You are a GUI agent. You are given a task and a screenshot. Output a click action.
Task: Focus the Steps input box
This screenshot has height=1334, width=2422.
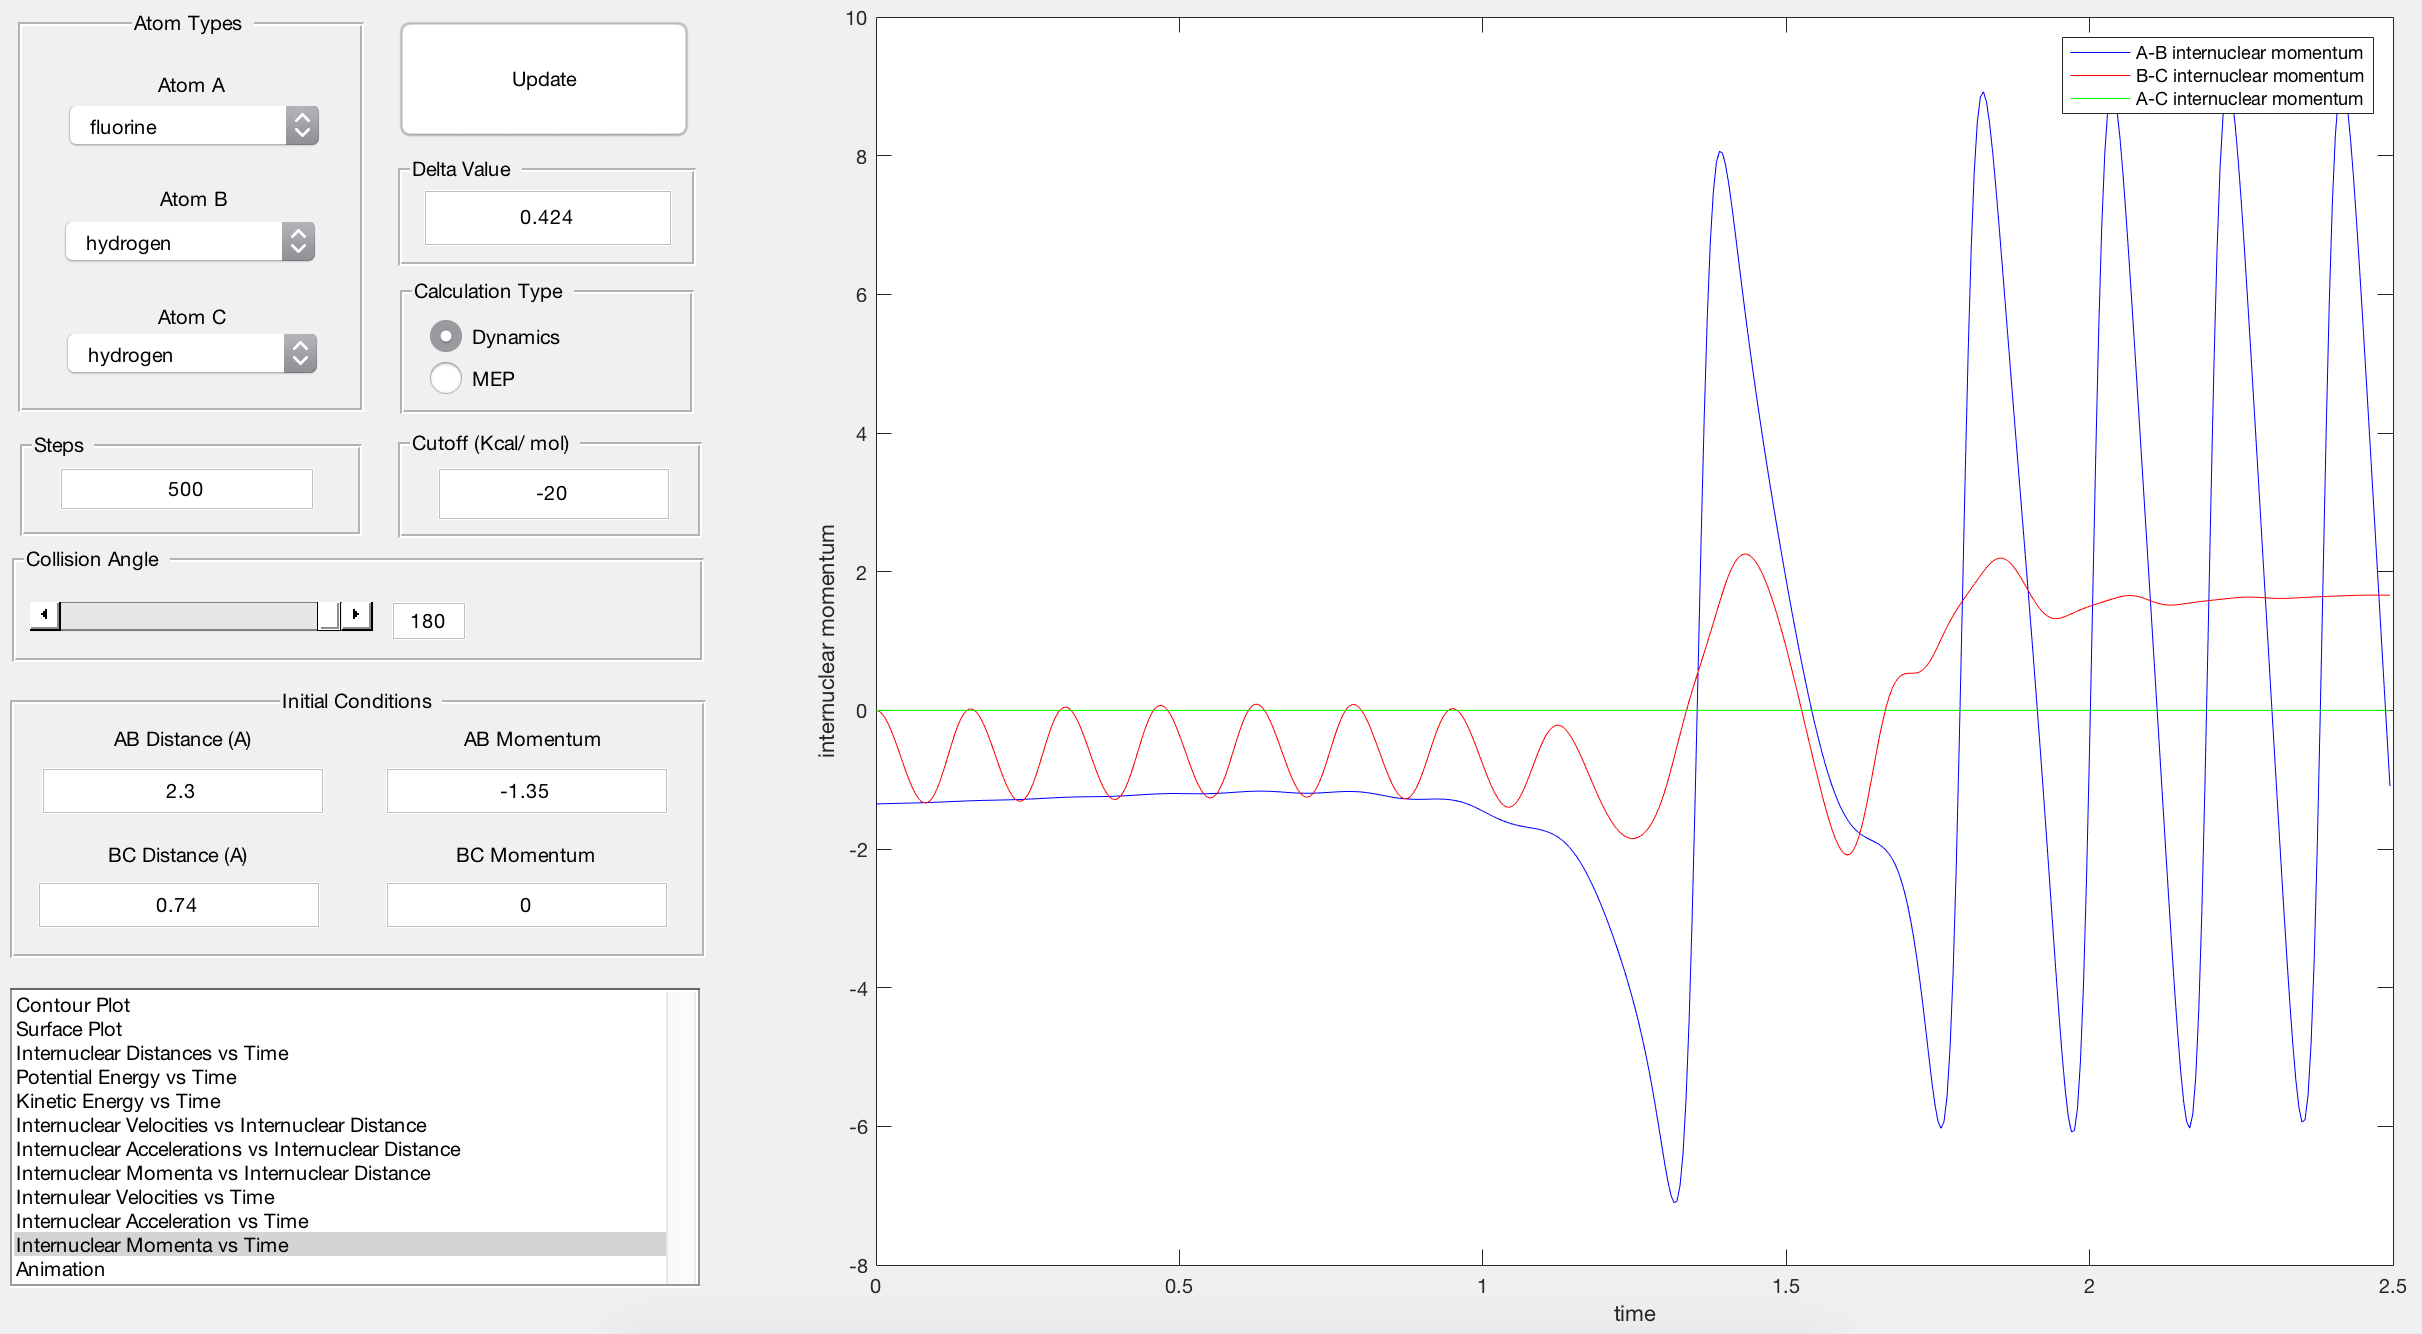click(x=186, y=489)
